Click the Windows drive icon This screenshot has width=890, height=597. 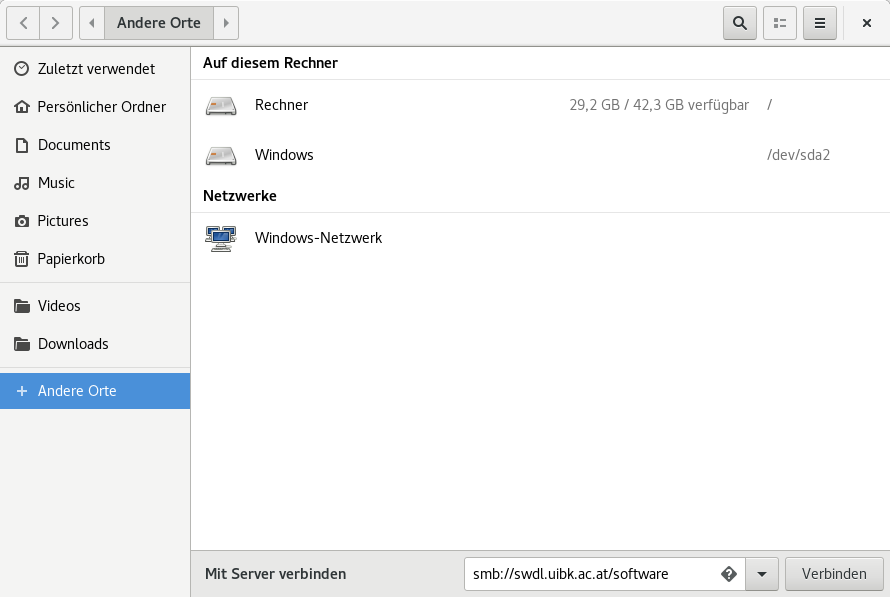tap(221, 155)
